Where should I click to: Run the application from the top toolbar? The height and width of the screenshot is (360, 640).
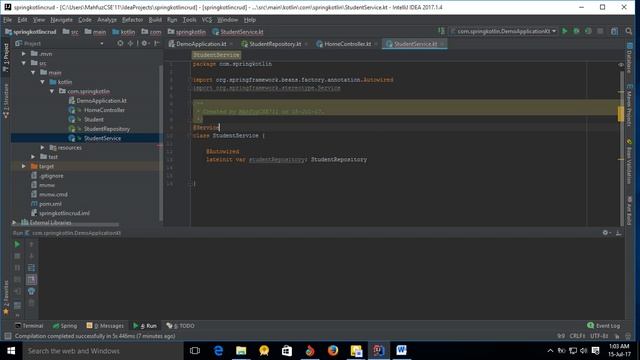pos(565,31)
